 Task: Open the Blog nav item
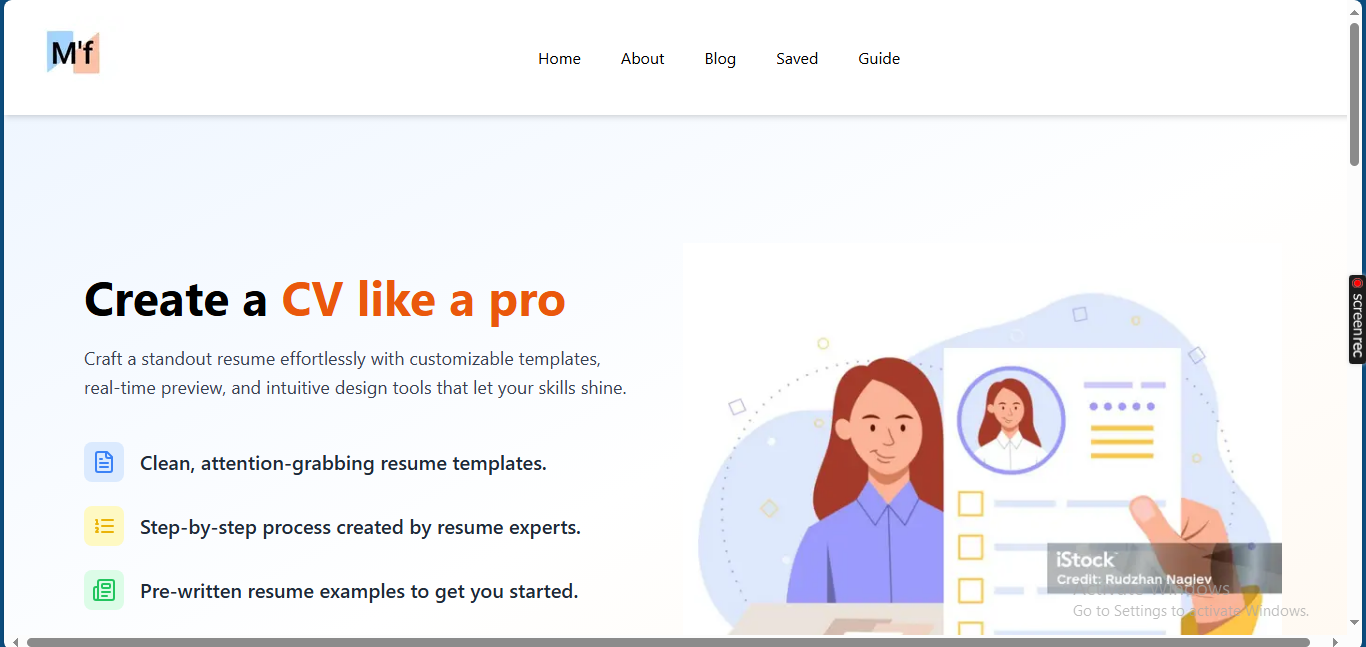tap(720, 59)
